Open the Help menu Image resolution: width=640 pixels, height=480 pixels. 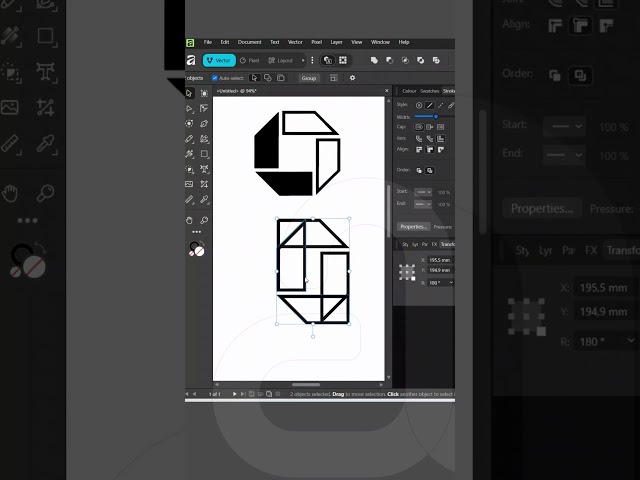point(404,42)
